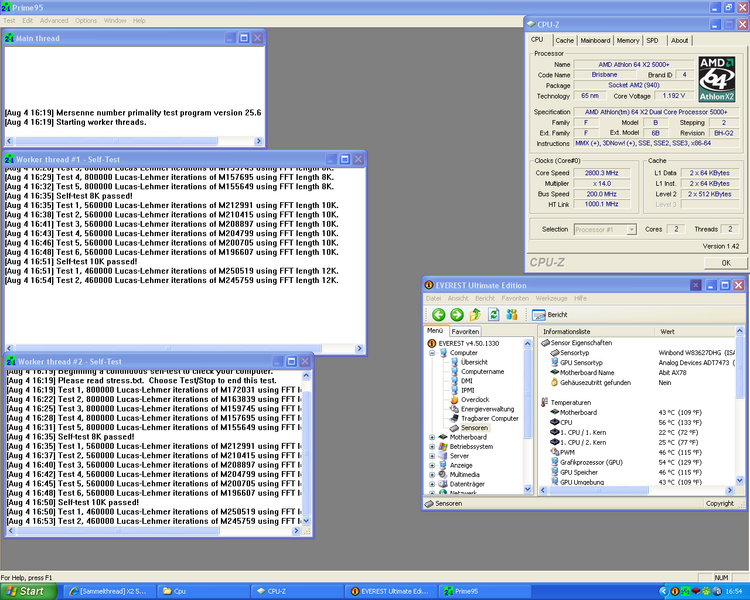Click Prime95 taskbar button
This screenshot has height=600, width=750.
coord(485,591)
